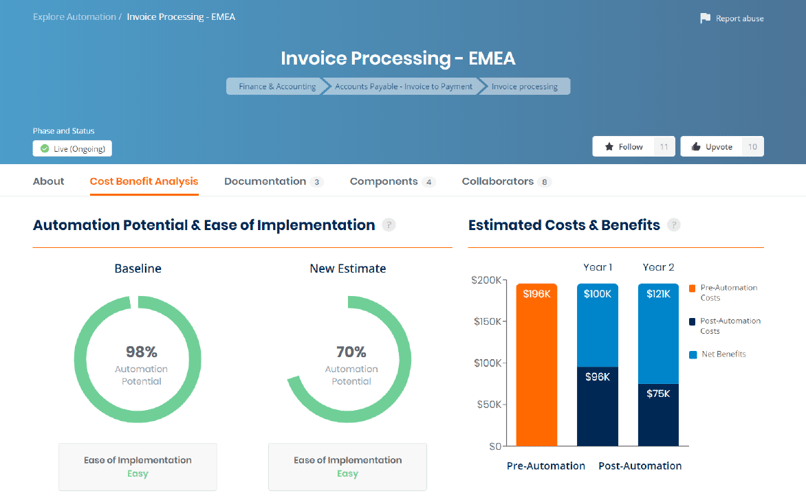Toggle Net Benefits blue legend swatch

pyautogui.click(x=692, y=355)
